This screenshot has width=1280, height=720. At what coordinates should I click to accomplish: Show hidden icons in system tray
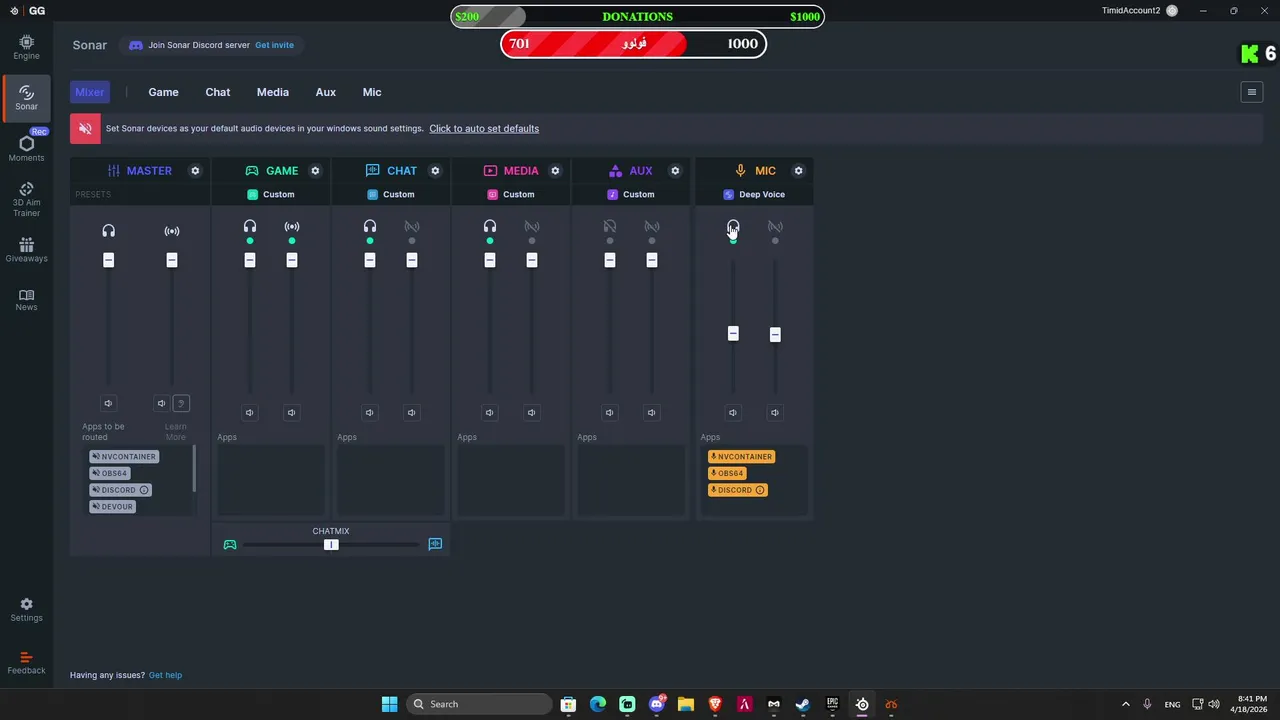coord(1125,704)
